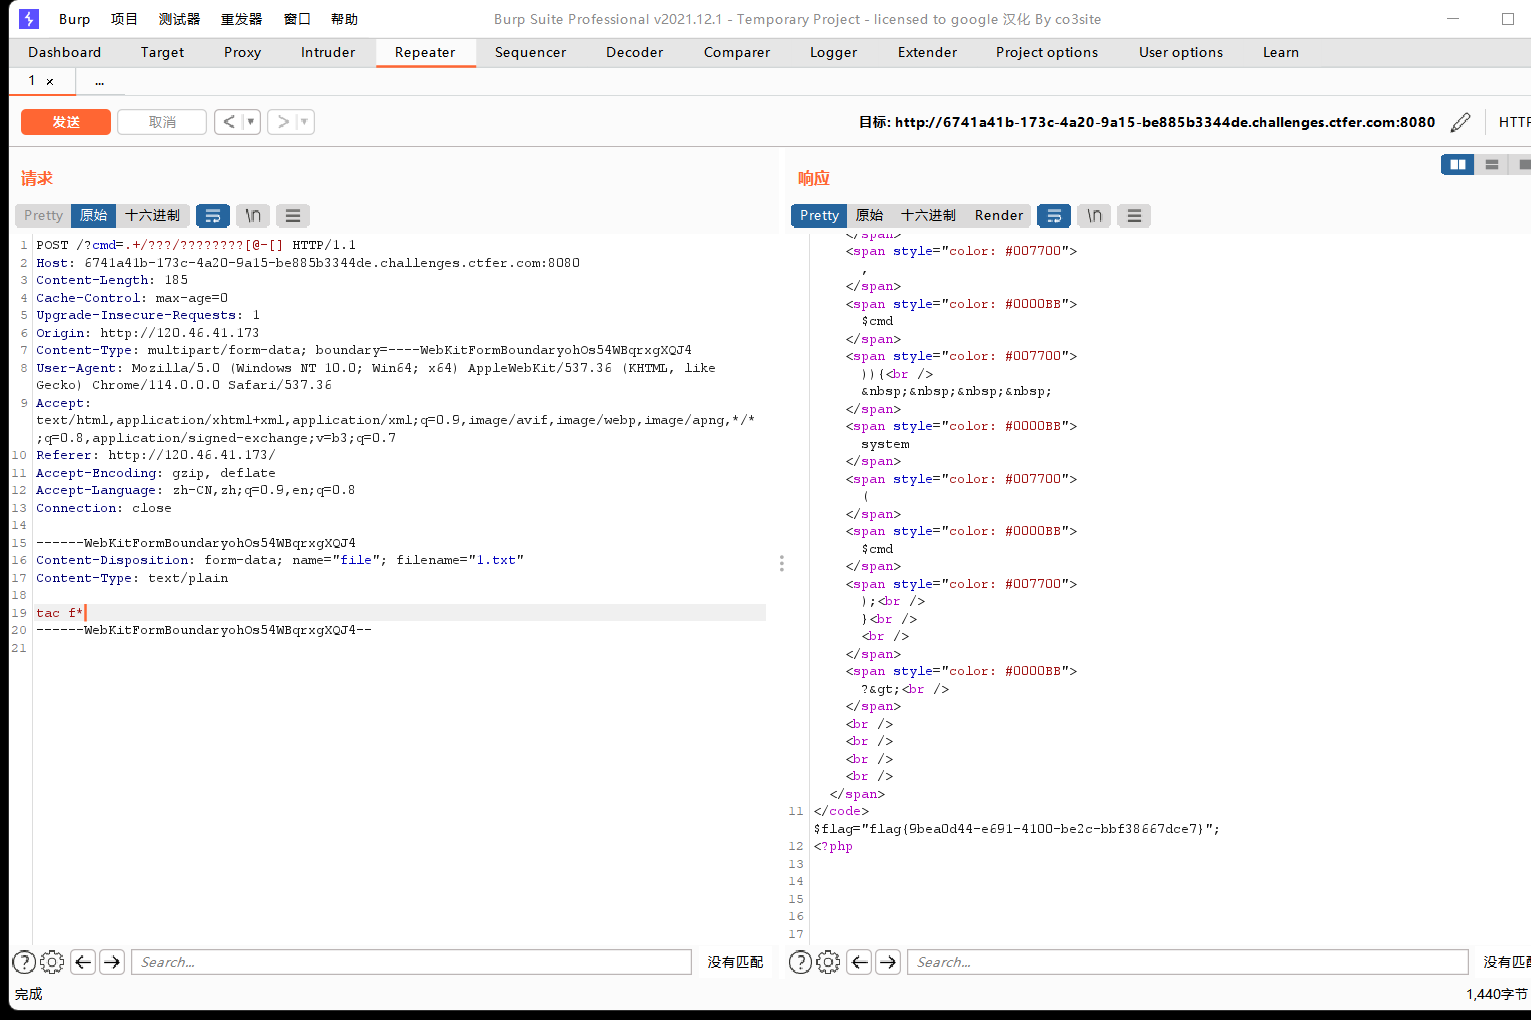Add a new Repeater tab with ...
The width and height of the screenshot is (1531, 1020).
(x=99, y=81)
